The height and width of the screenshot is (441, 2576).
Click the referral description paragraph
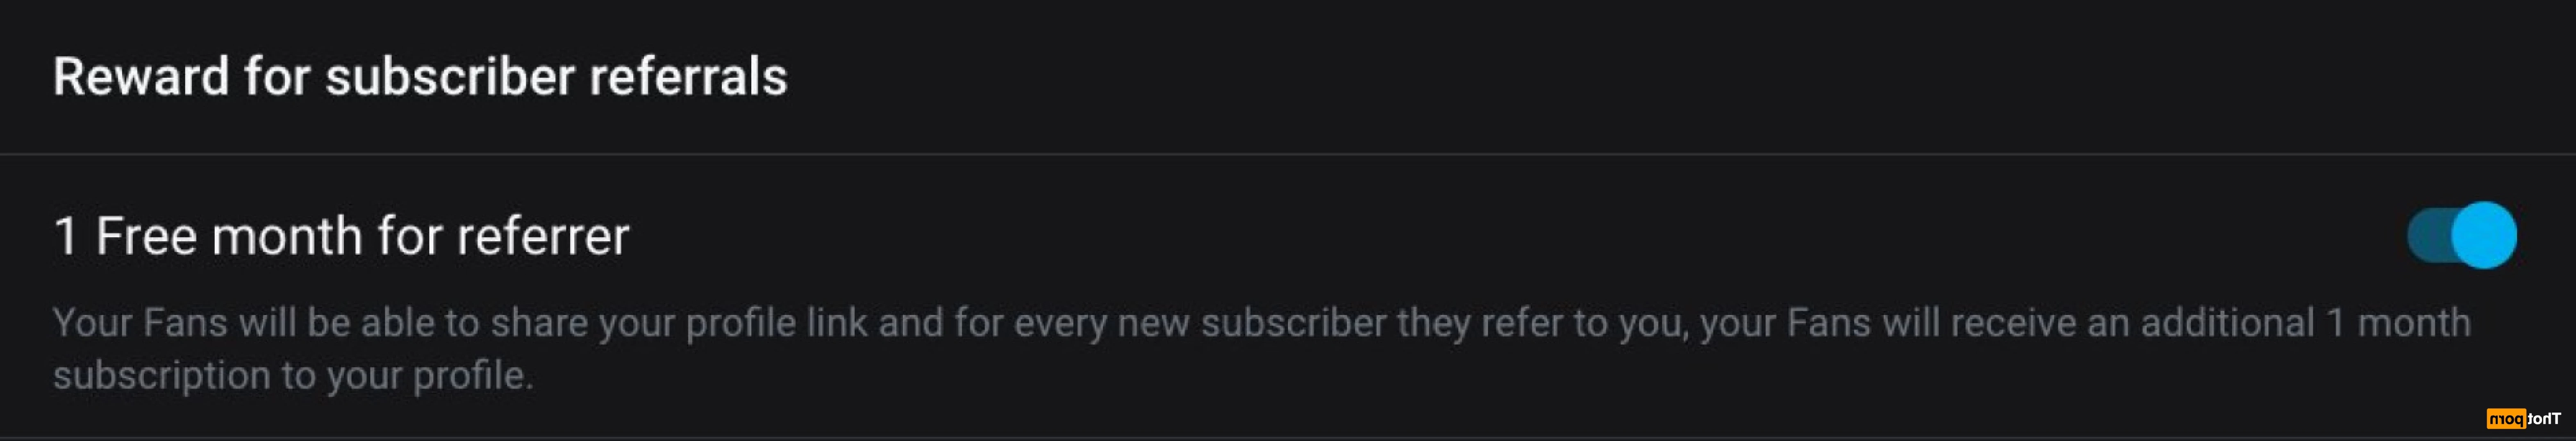coord(1262,348)
